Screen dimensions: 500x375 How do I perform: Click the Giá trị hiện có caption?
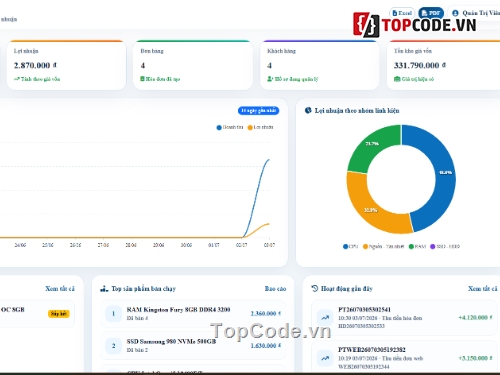[x=418, y=79]
